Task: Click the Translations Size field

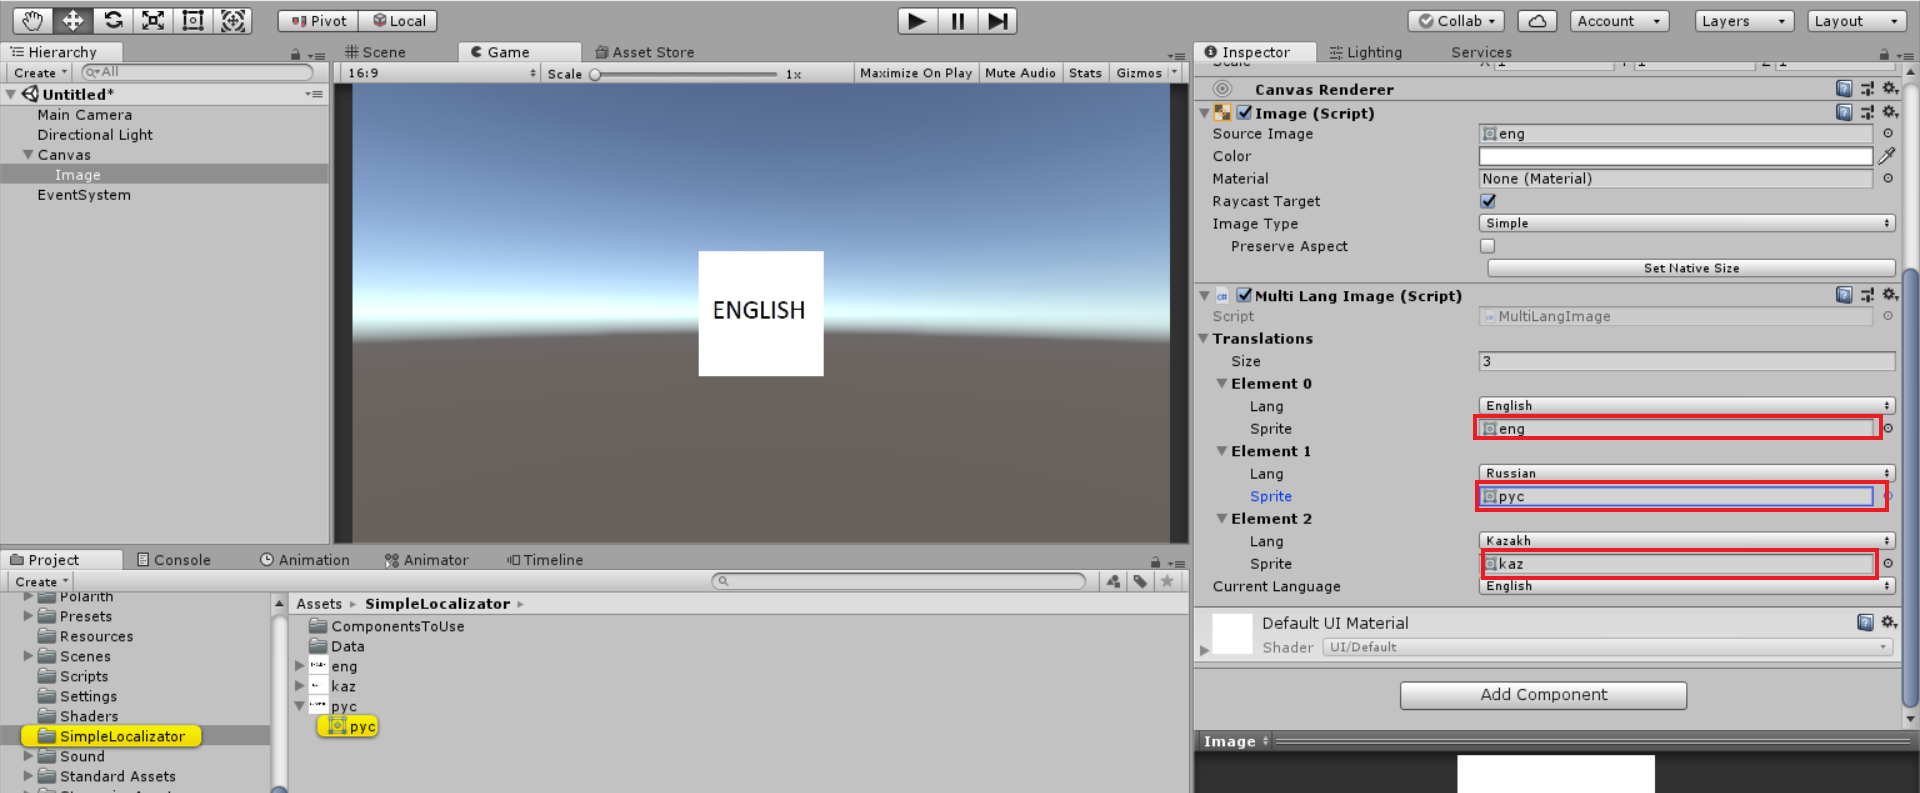Action: [1686, 361]
